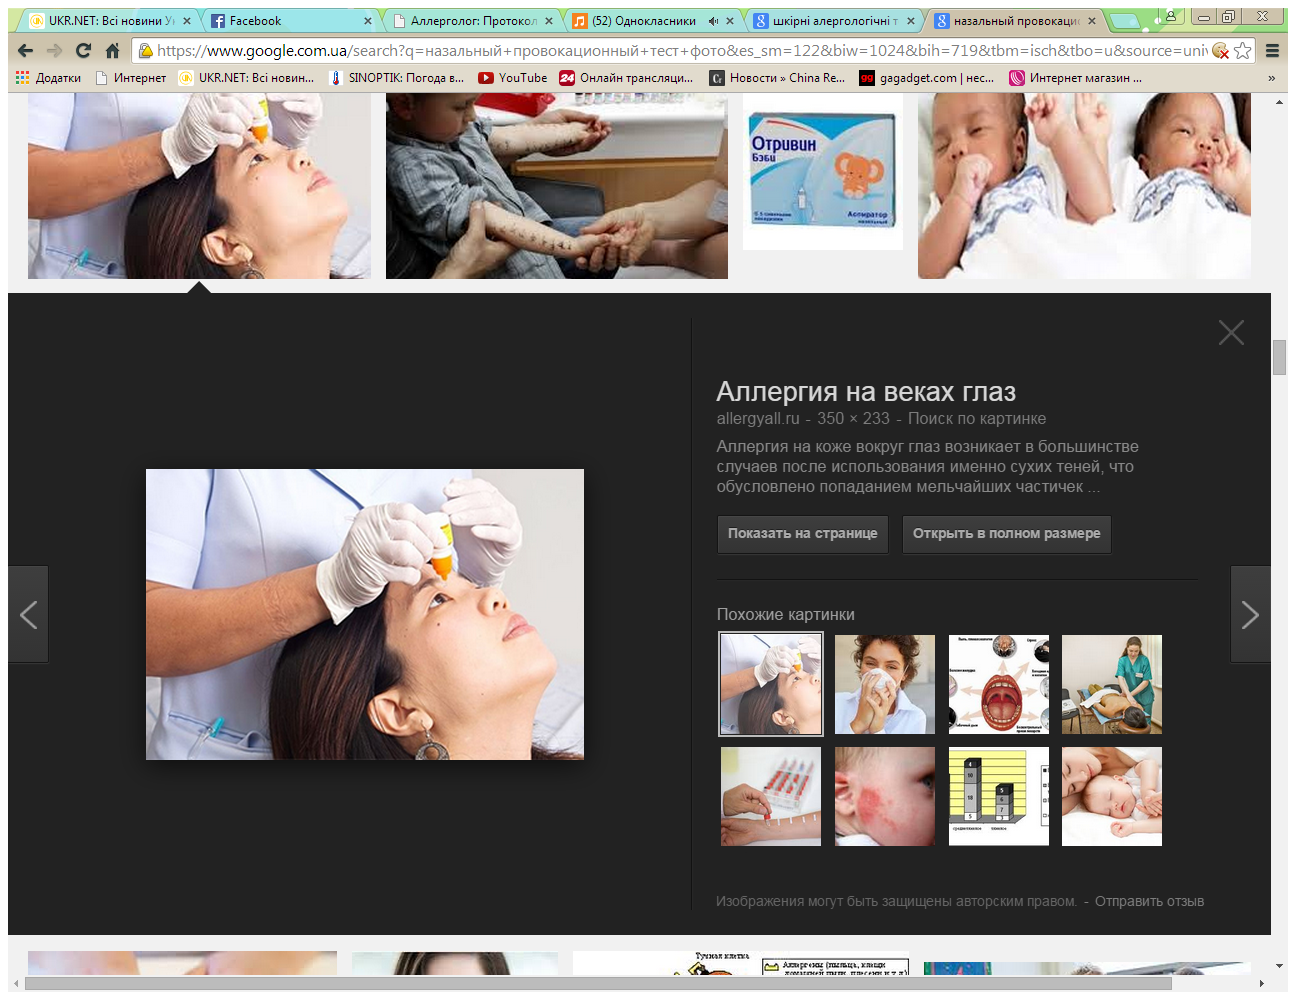1296x1000 pixels.
Task: Open the gagadget.com bookmark
Action: tap(927, 78)
